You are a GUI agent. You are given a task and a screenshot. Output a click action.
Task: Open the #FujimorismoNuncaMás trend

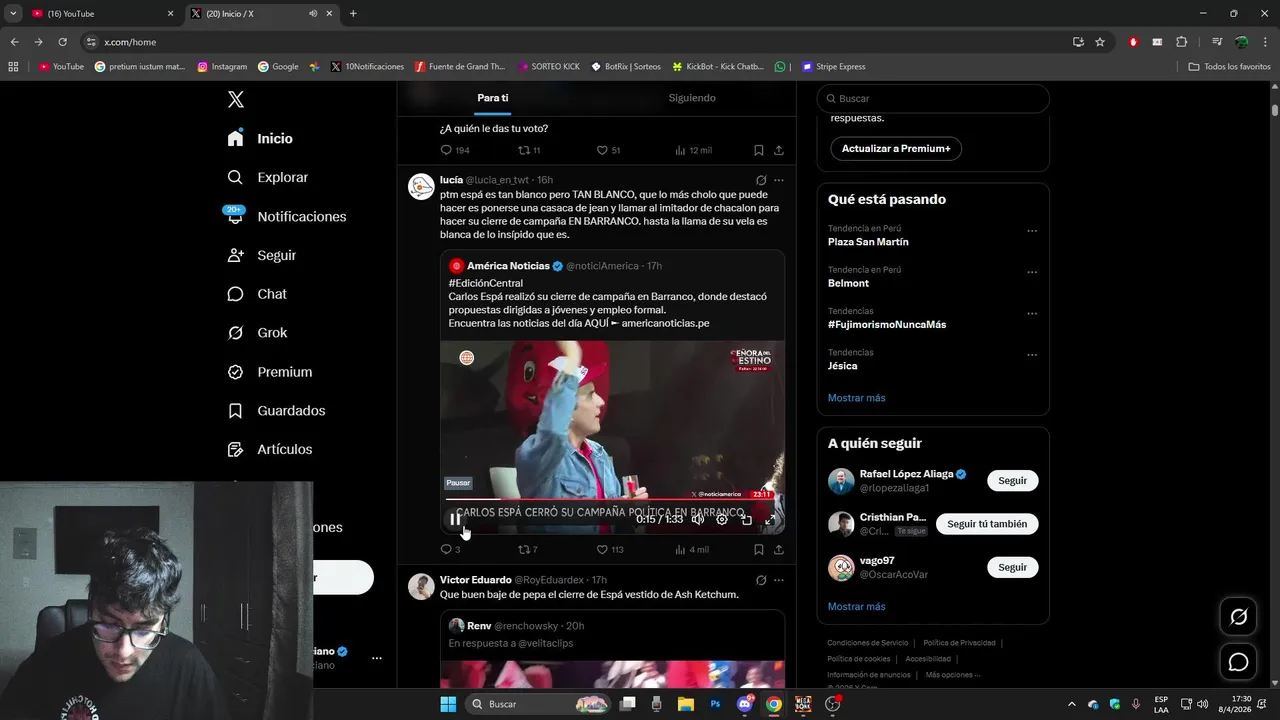pos(887,324)
